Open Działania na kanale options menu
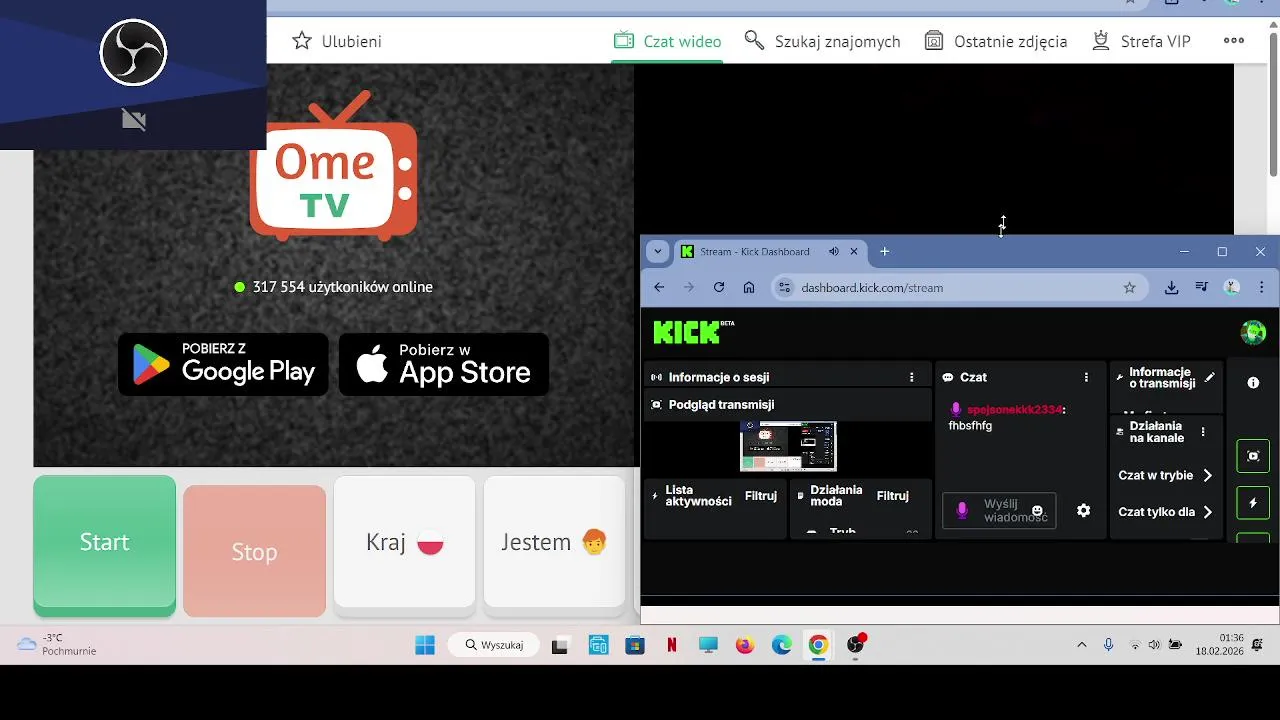 pos(1203,432)
